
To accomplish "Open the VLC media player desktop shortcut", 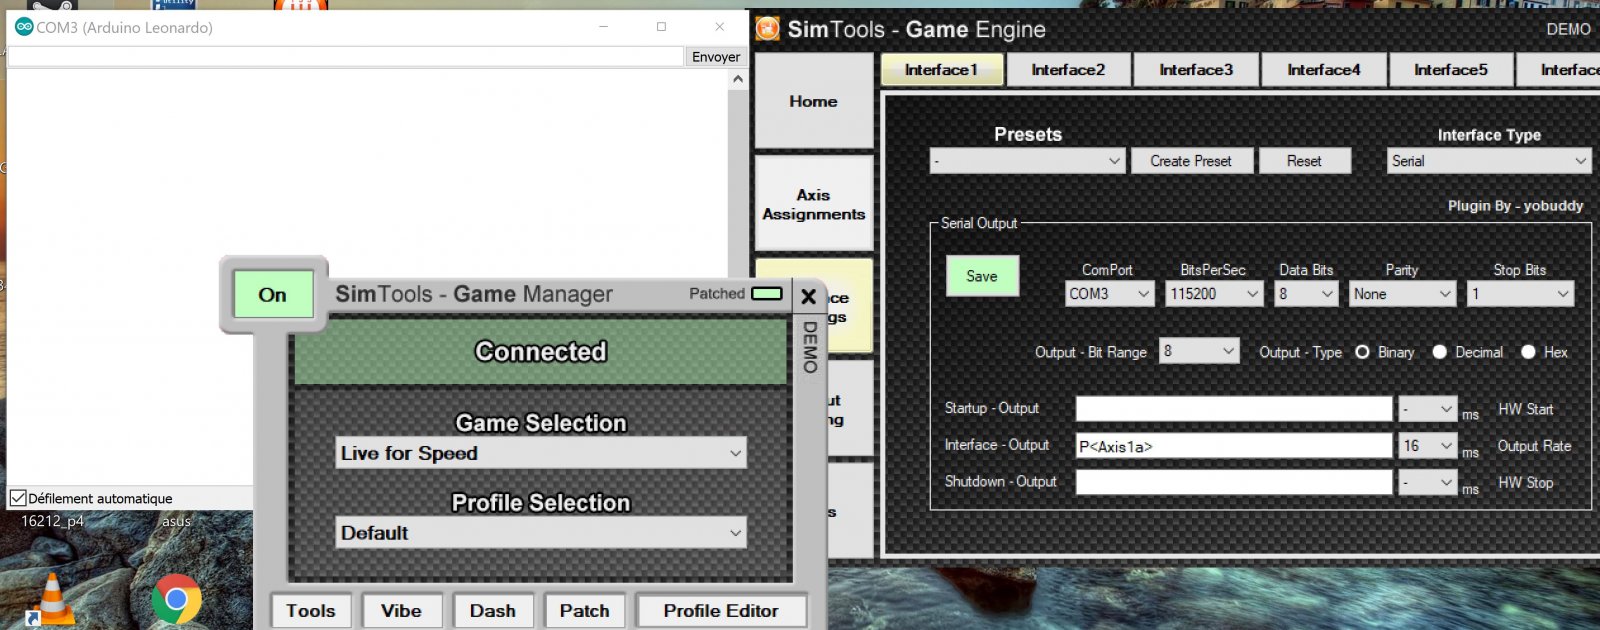I will coord(52,598).
